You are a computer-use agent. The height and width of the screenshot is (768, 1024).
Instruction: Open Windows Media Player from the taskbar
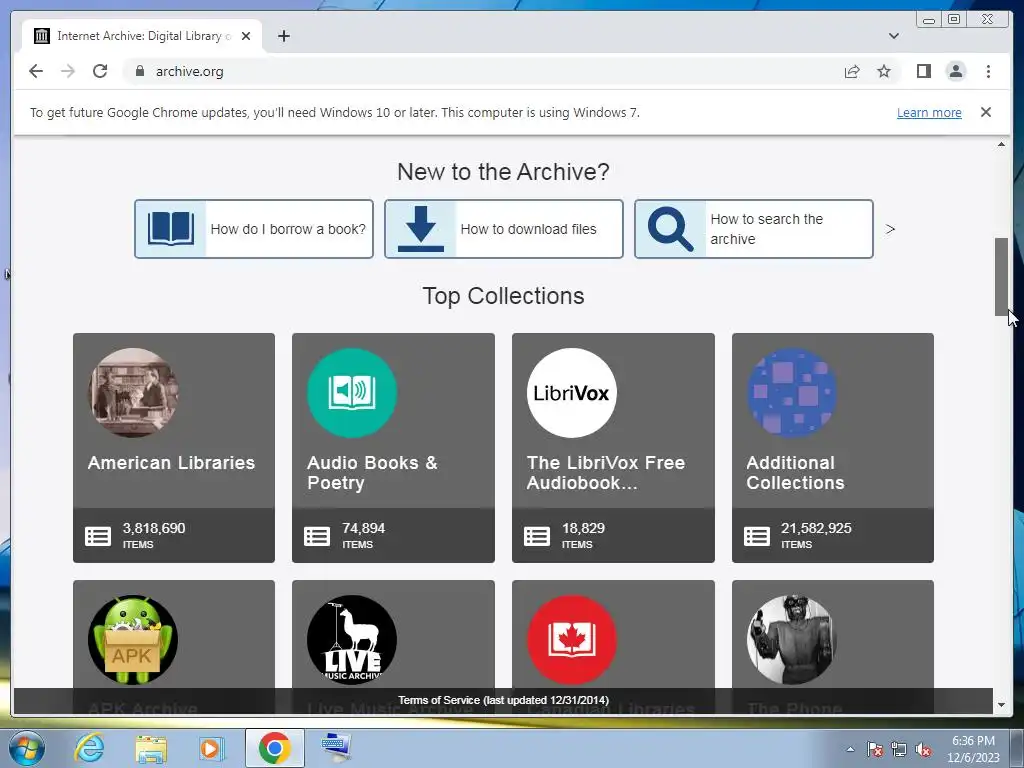(211, 748)
